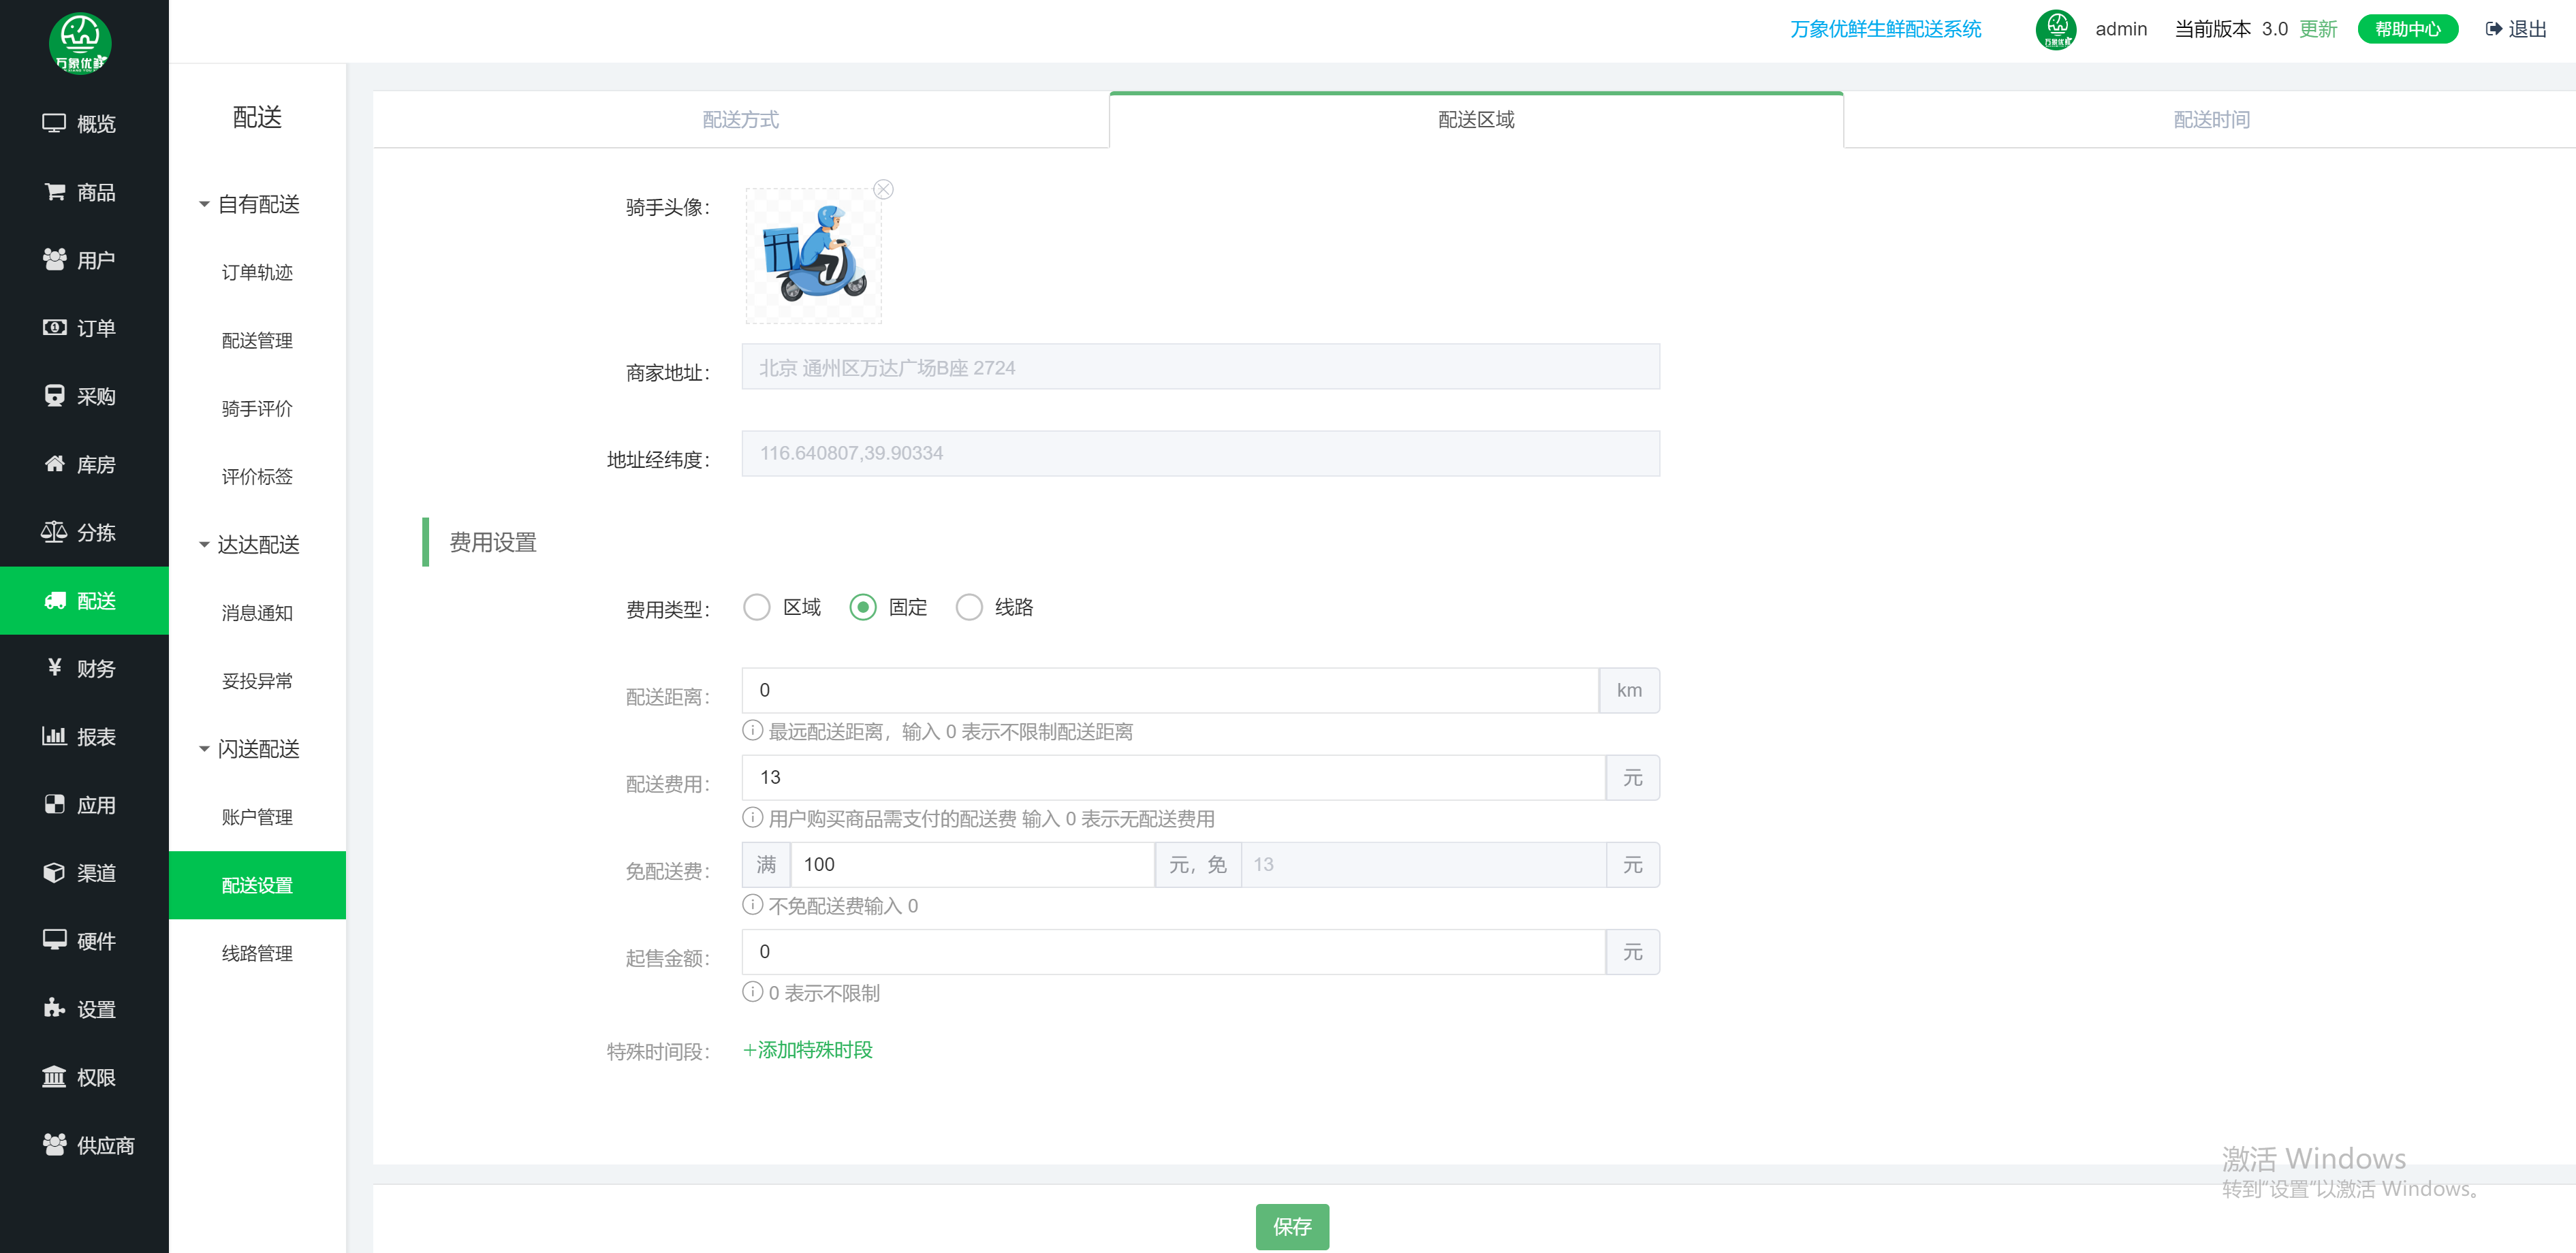Viewport: 2576px width, 1253px height.
Task: Select the 固定 fee type radio
Action: point(863,607)
